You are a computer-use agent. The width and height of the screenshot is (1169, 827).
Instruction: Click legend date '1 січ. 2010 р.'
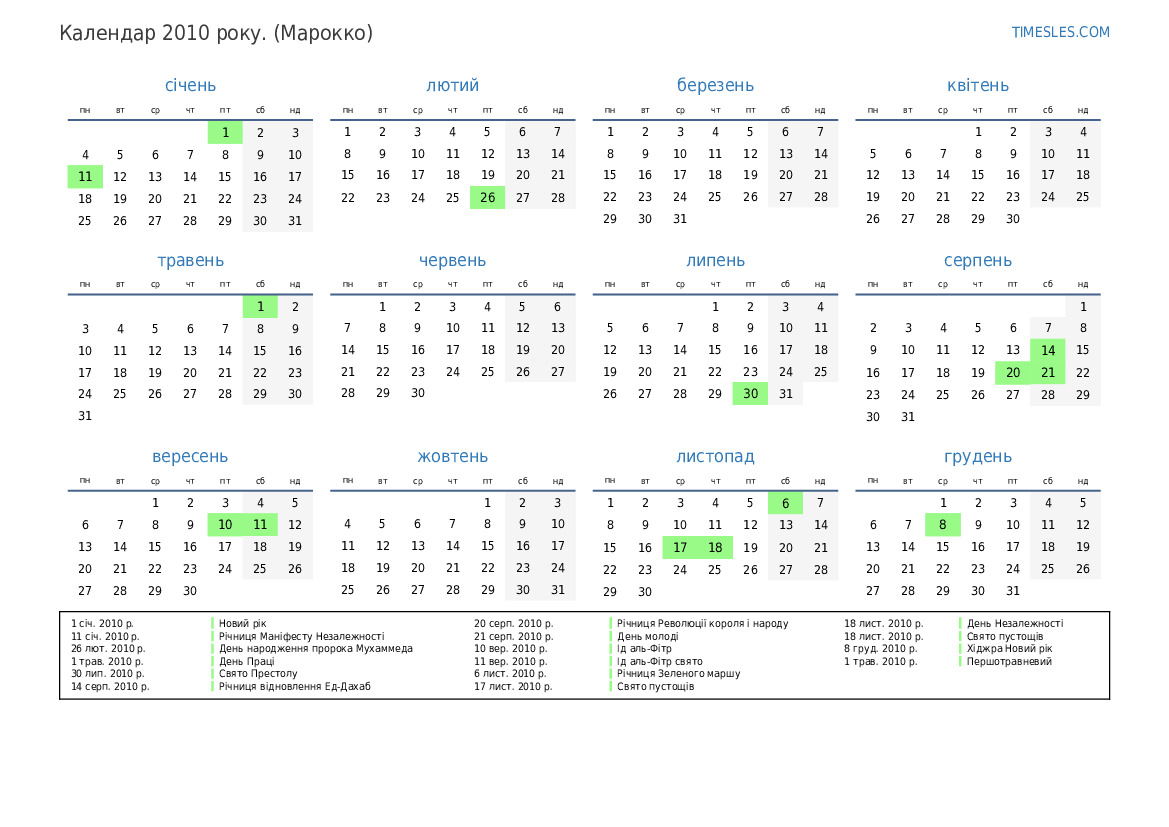point(102,623)
